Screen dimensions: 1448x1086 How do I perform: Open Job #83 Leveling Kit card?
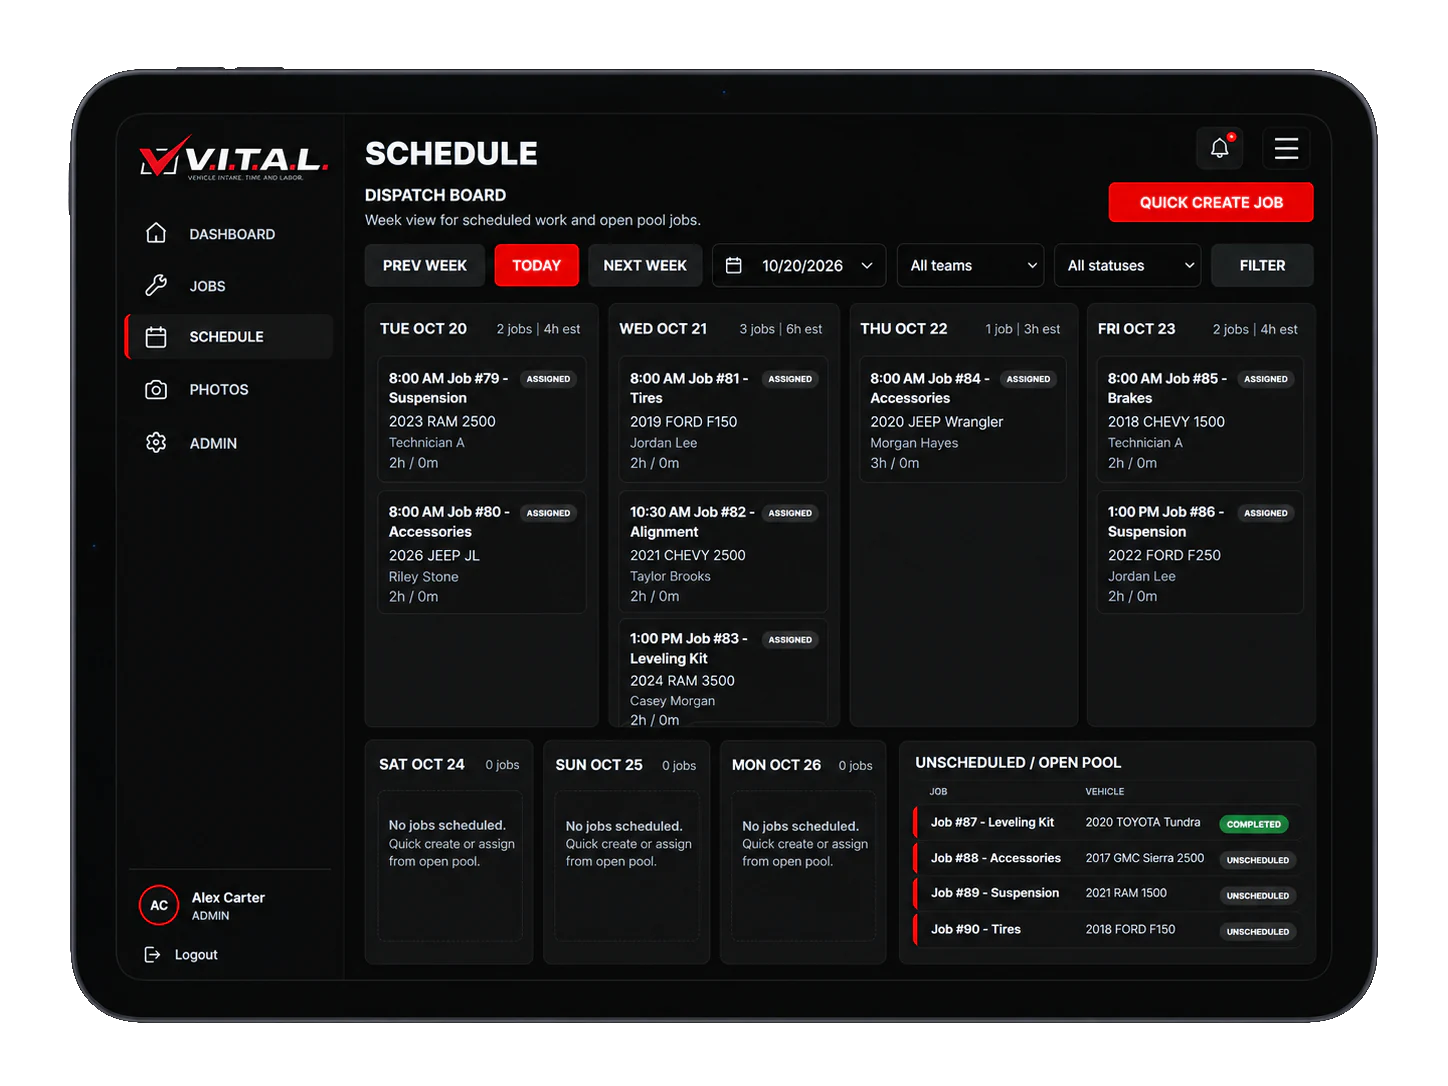[723, 672]
